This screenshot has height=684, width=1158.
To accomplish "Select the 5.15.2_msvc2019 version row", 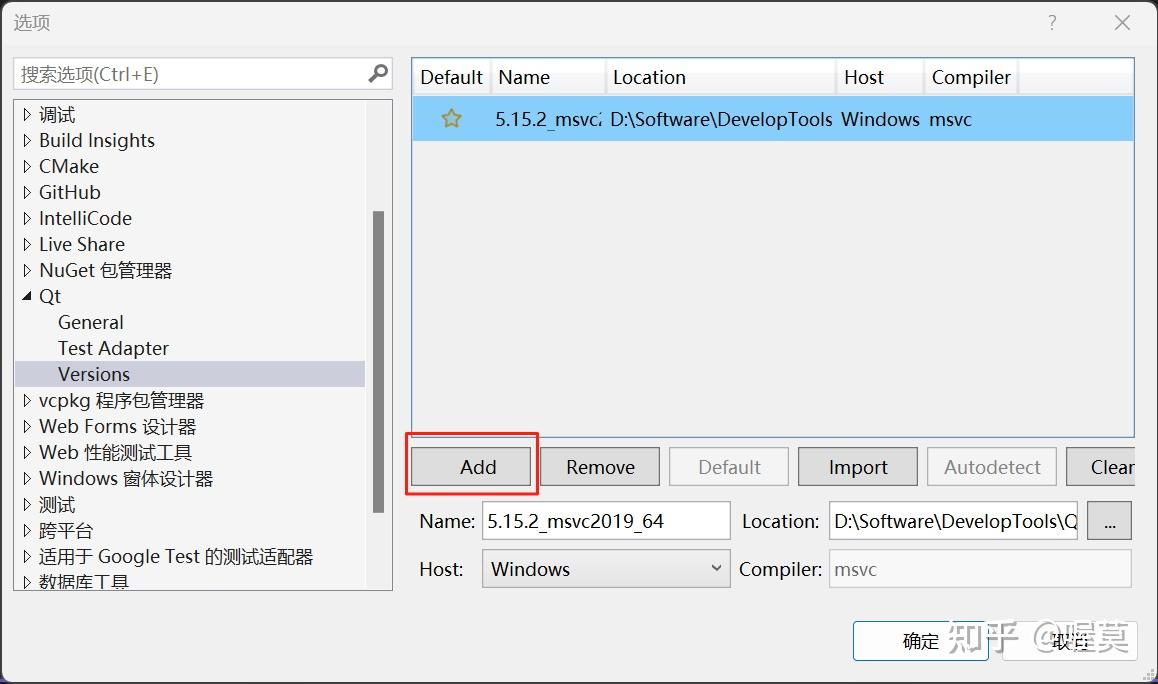I will (700, 119).
